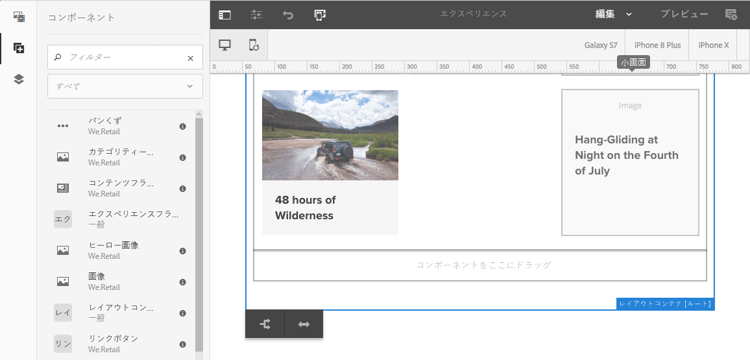Screen dimensions: 750x360
Task: Select the レイ layout container icon
Action: tap(63, 313)
